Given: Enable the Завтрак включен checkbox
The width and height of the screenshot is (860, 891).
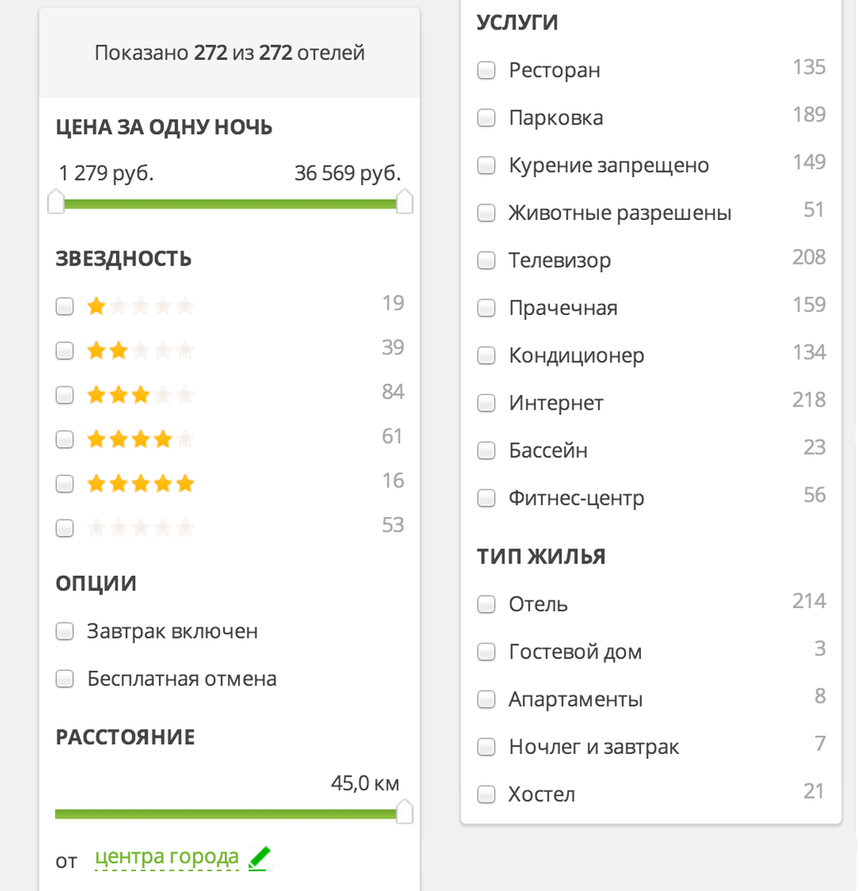Looking at the screenshot, I should click(64, 631).
